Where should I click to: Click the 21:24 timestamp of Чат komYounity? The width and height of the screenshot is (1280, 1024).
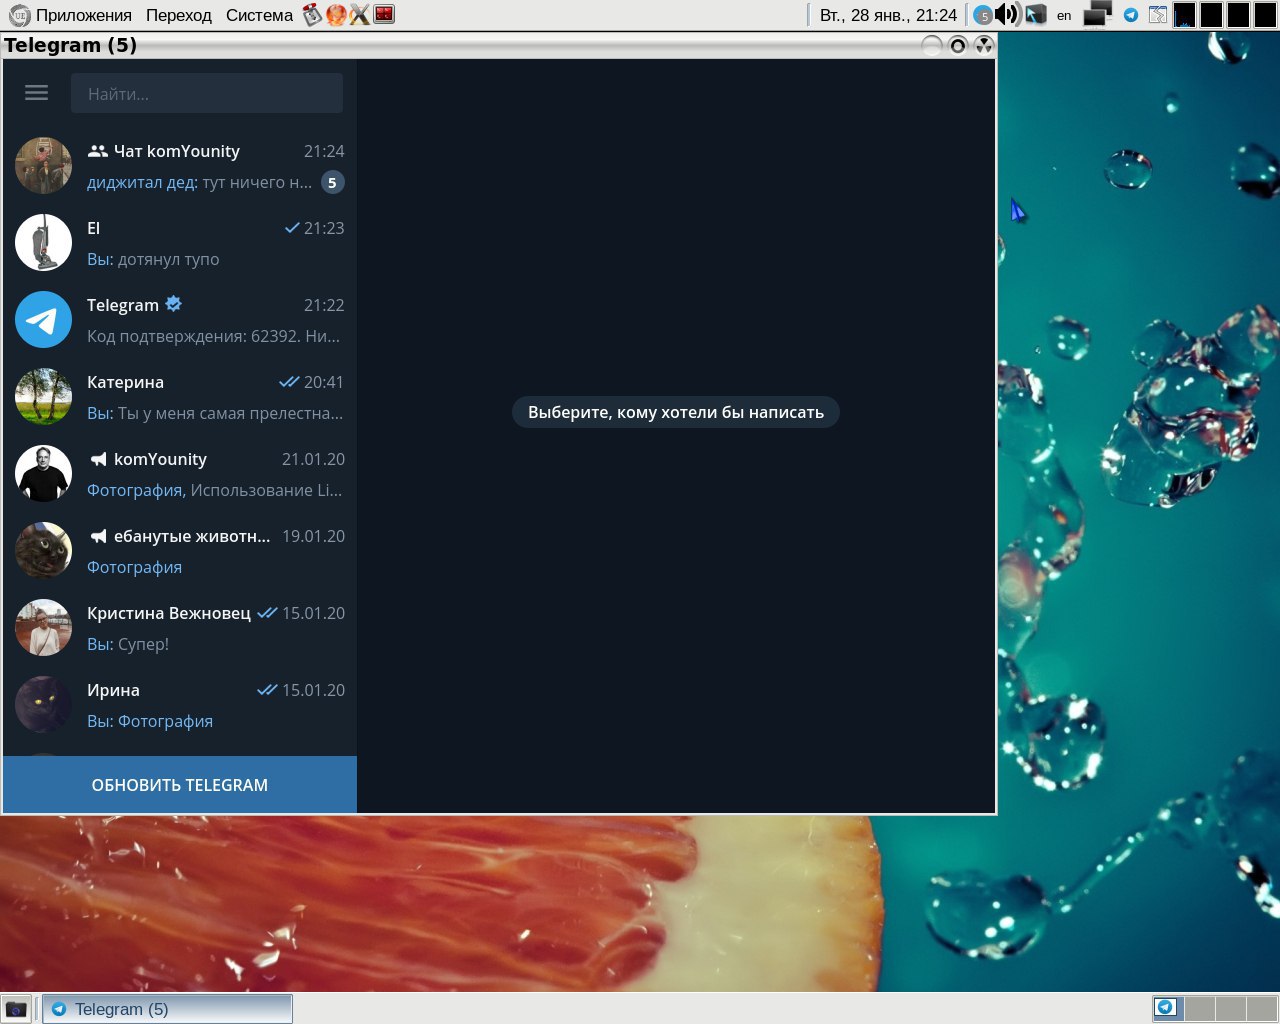(x=324, y=151)
